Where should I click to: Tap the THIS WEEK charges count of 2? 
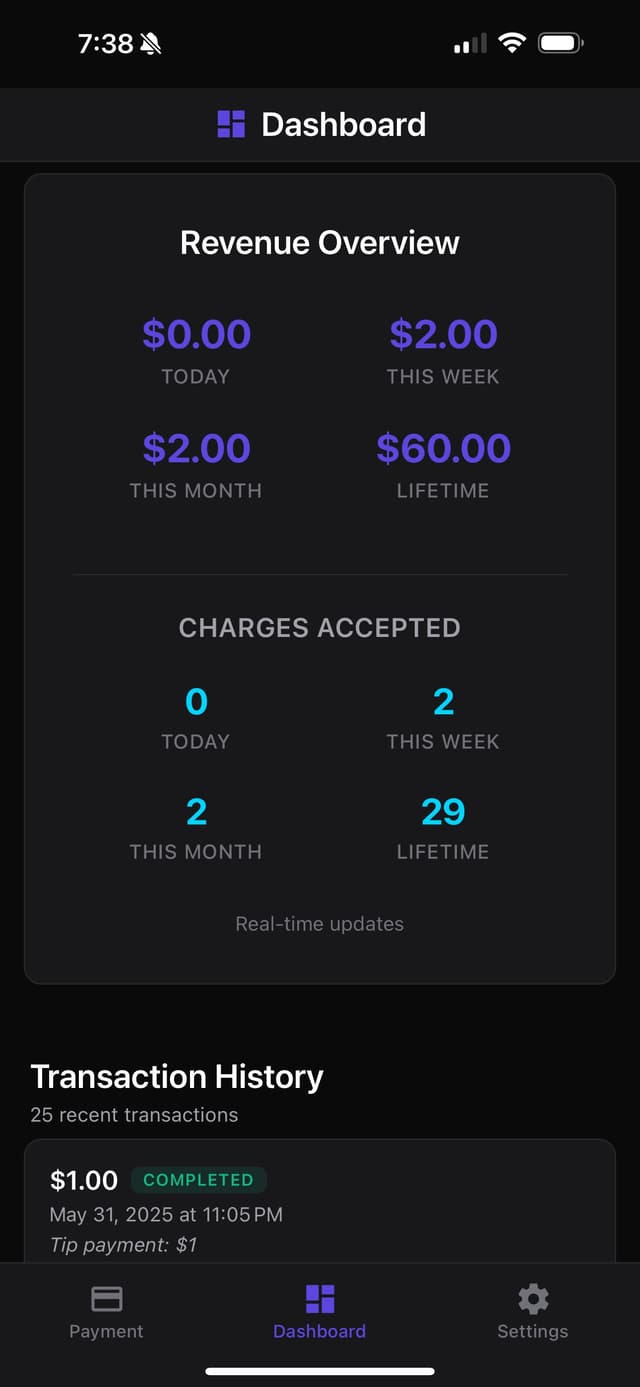click(443, 701)
